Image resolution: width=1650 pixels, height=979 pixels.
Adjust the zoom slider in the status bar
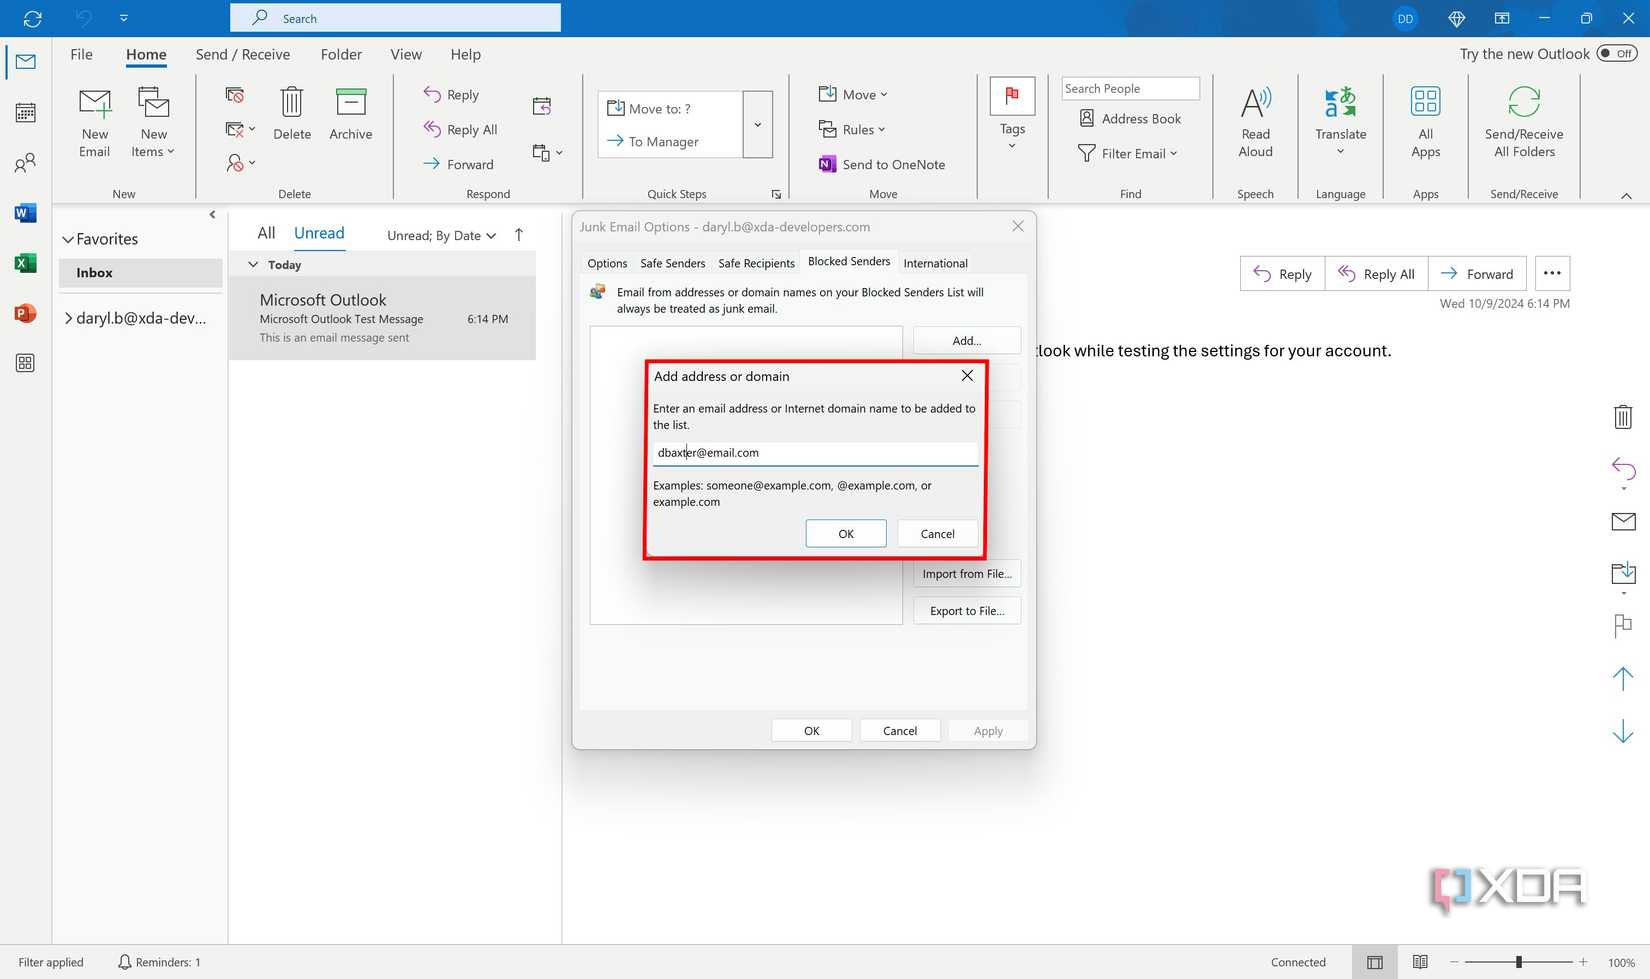[x=1516, y=962]
